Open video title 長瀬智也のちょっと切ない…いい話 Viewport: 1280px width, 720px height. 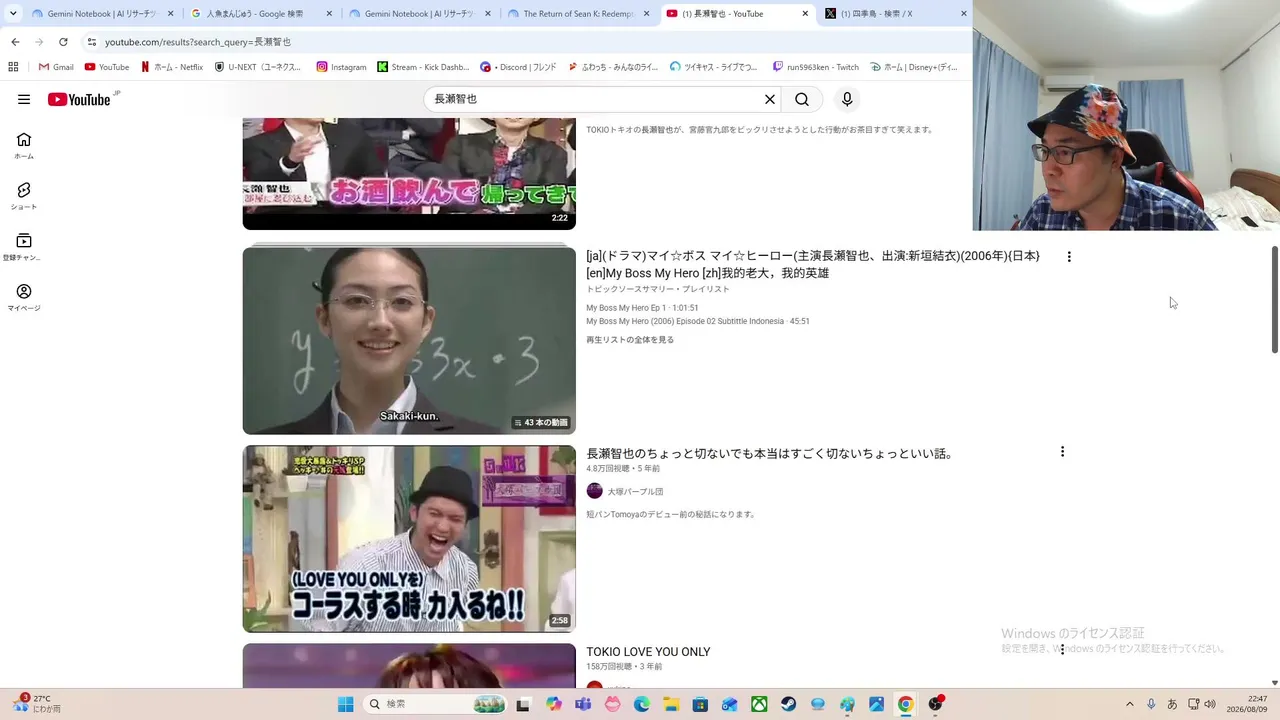click(x=770, y=453)
